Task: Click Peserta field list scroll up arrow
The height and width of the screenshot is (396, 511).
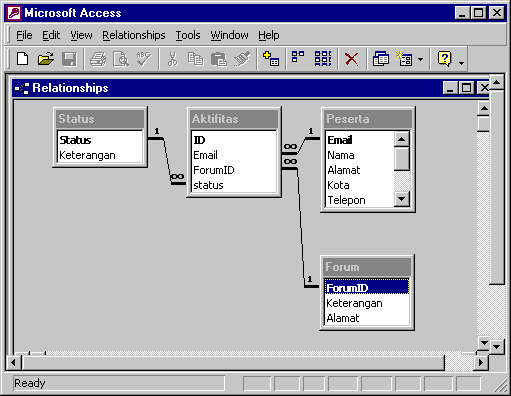Action: click(402, 139)
